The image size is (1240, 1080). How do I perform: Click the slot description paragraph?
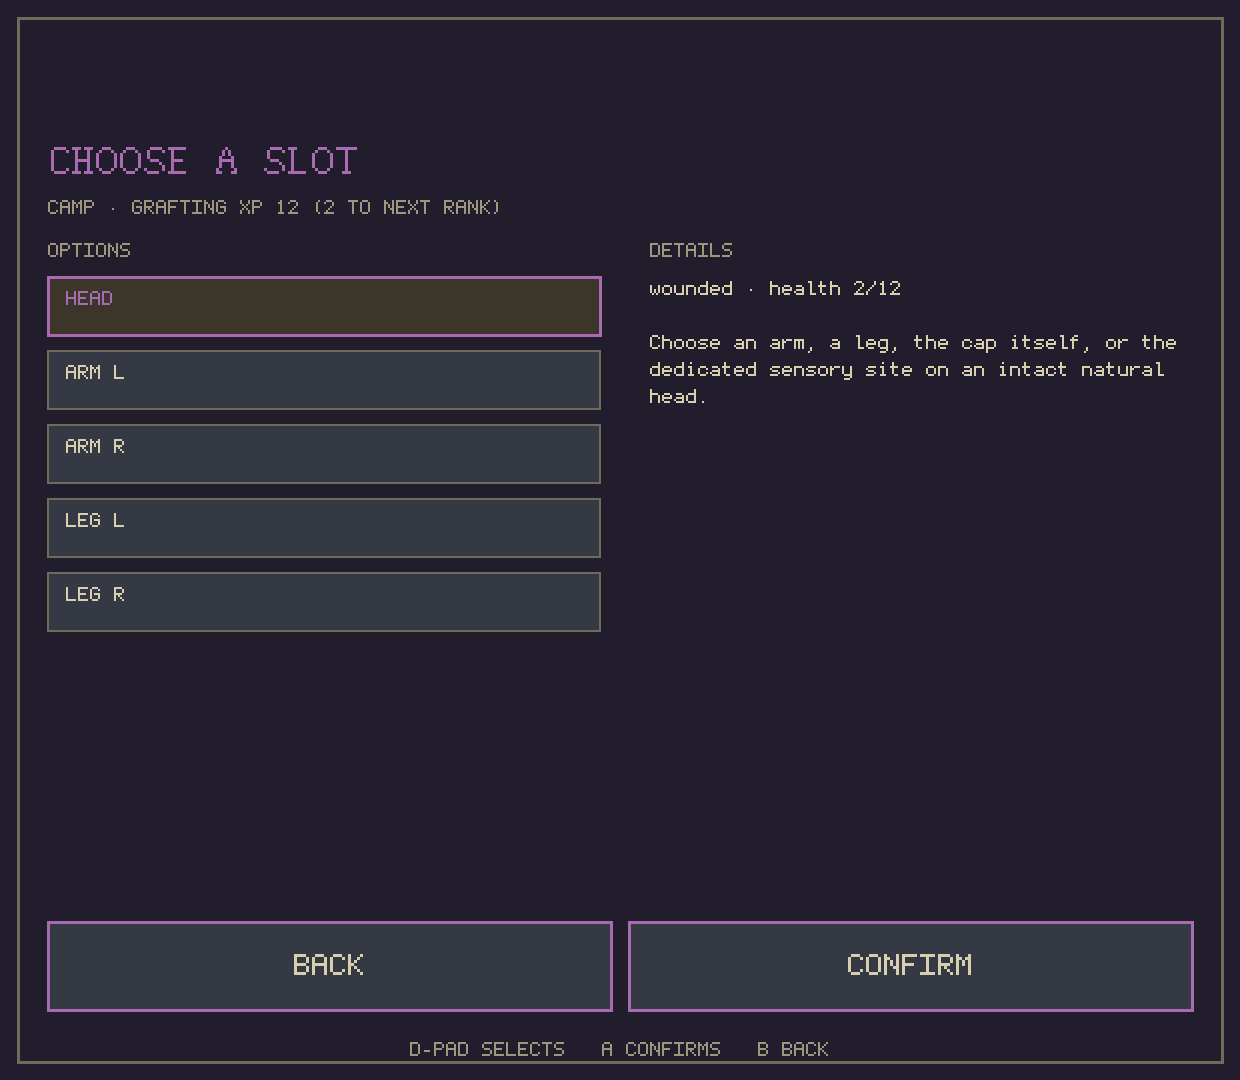[x=913, y=369]
